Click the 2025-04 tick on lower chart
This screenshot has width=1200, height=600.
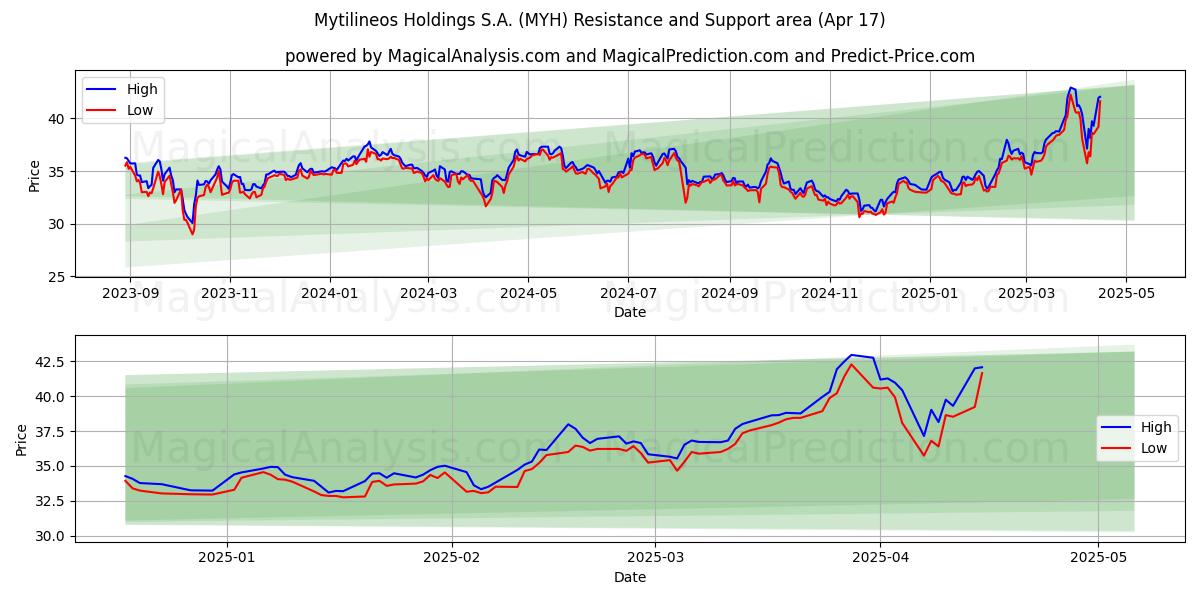pyautogui.click(x=880, y=558)
